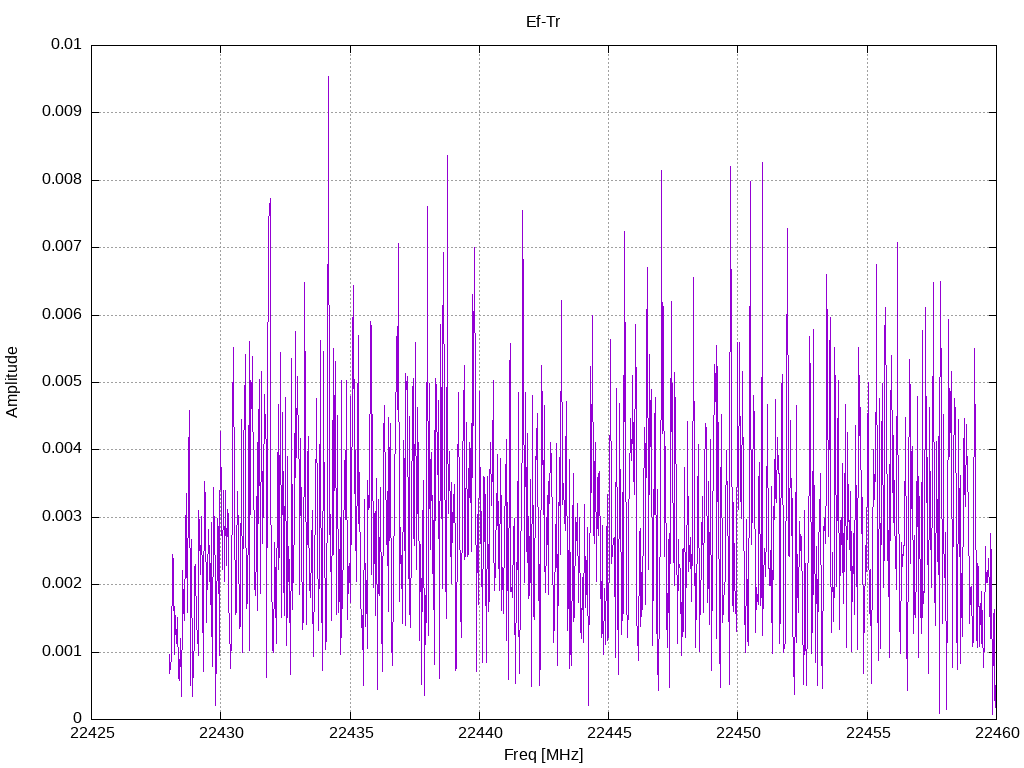The image size is (1024, 768).
Task: Click x-axis tick label 22440
Action: [480, 733]
